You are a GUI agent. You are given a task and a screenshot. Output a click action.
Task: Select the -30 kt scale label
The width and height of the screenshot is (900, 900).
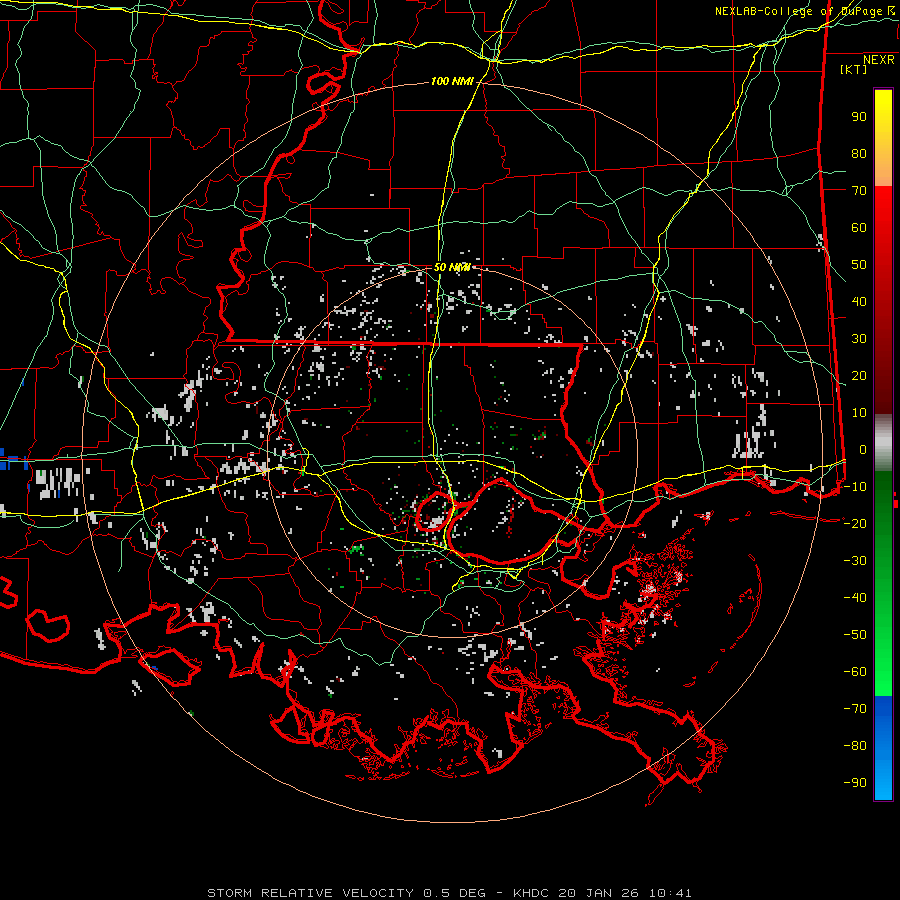click(x=855, y=561)
